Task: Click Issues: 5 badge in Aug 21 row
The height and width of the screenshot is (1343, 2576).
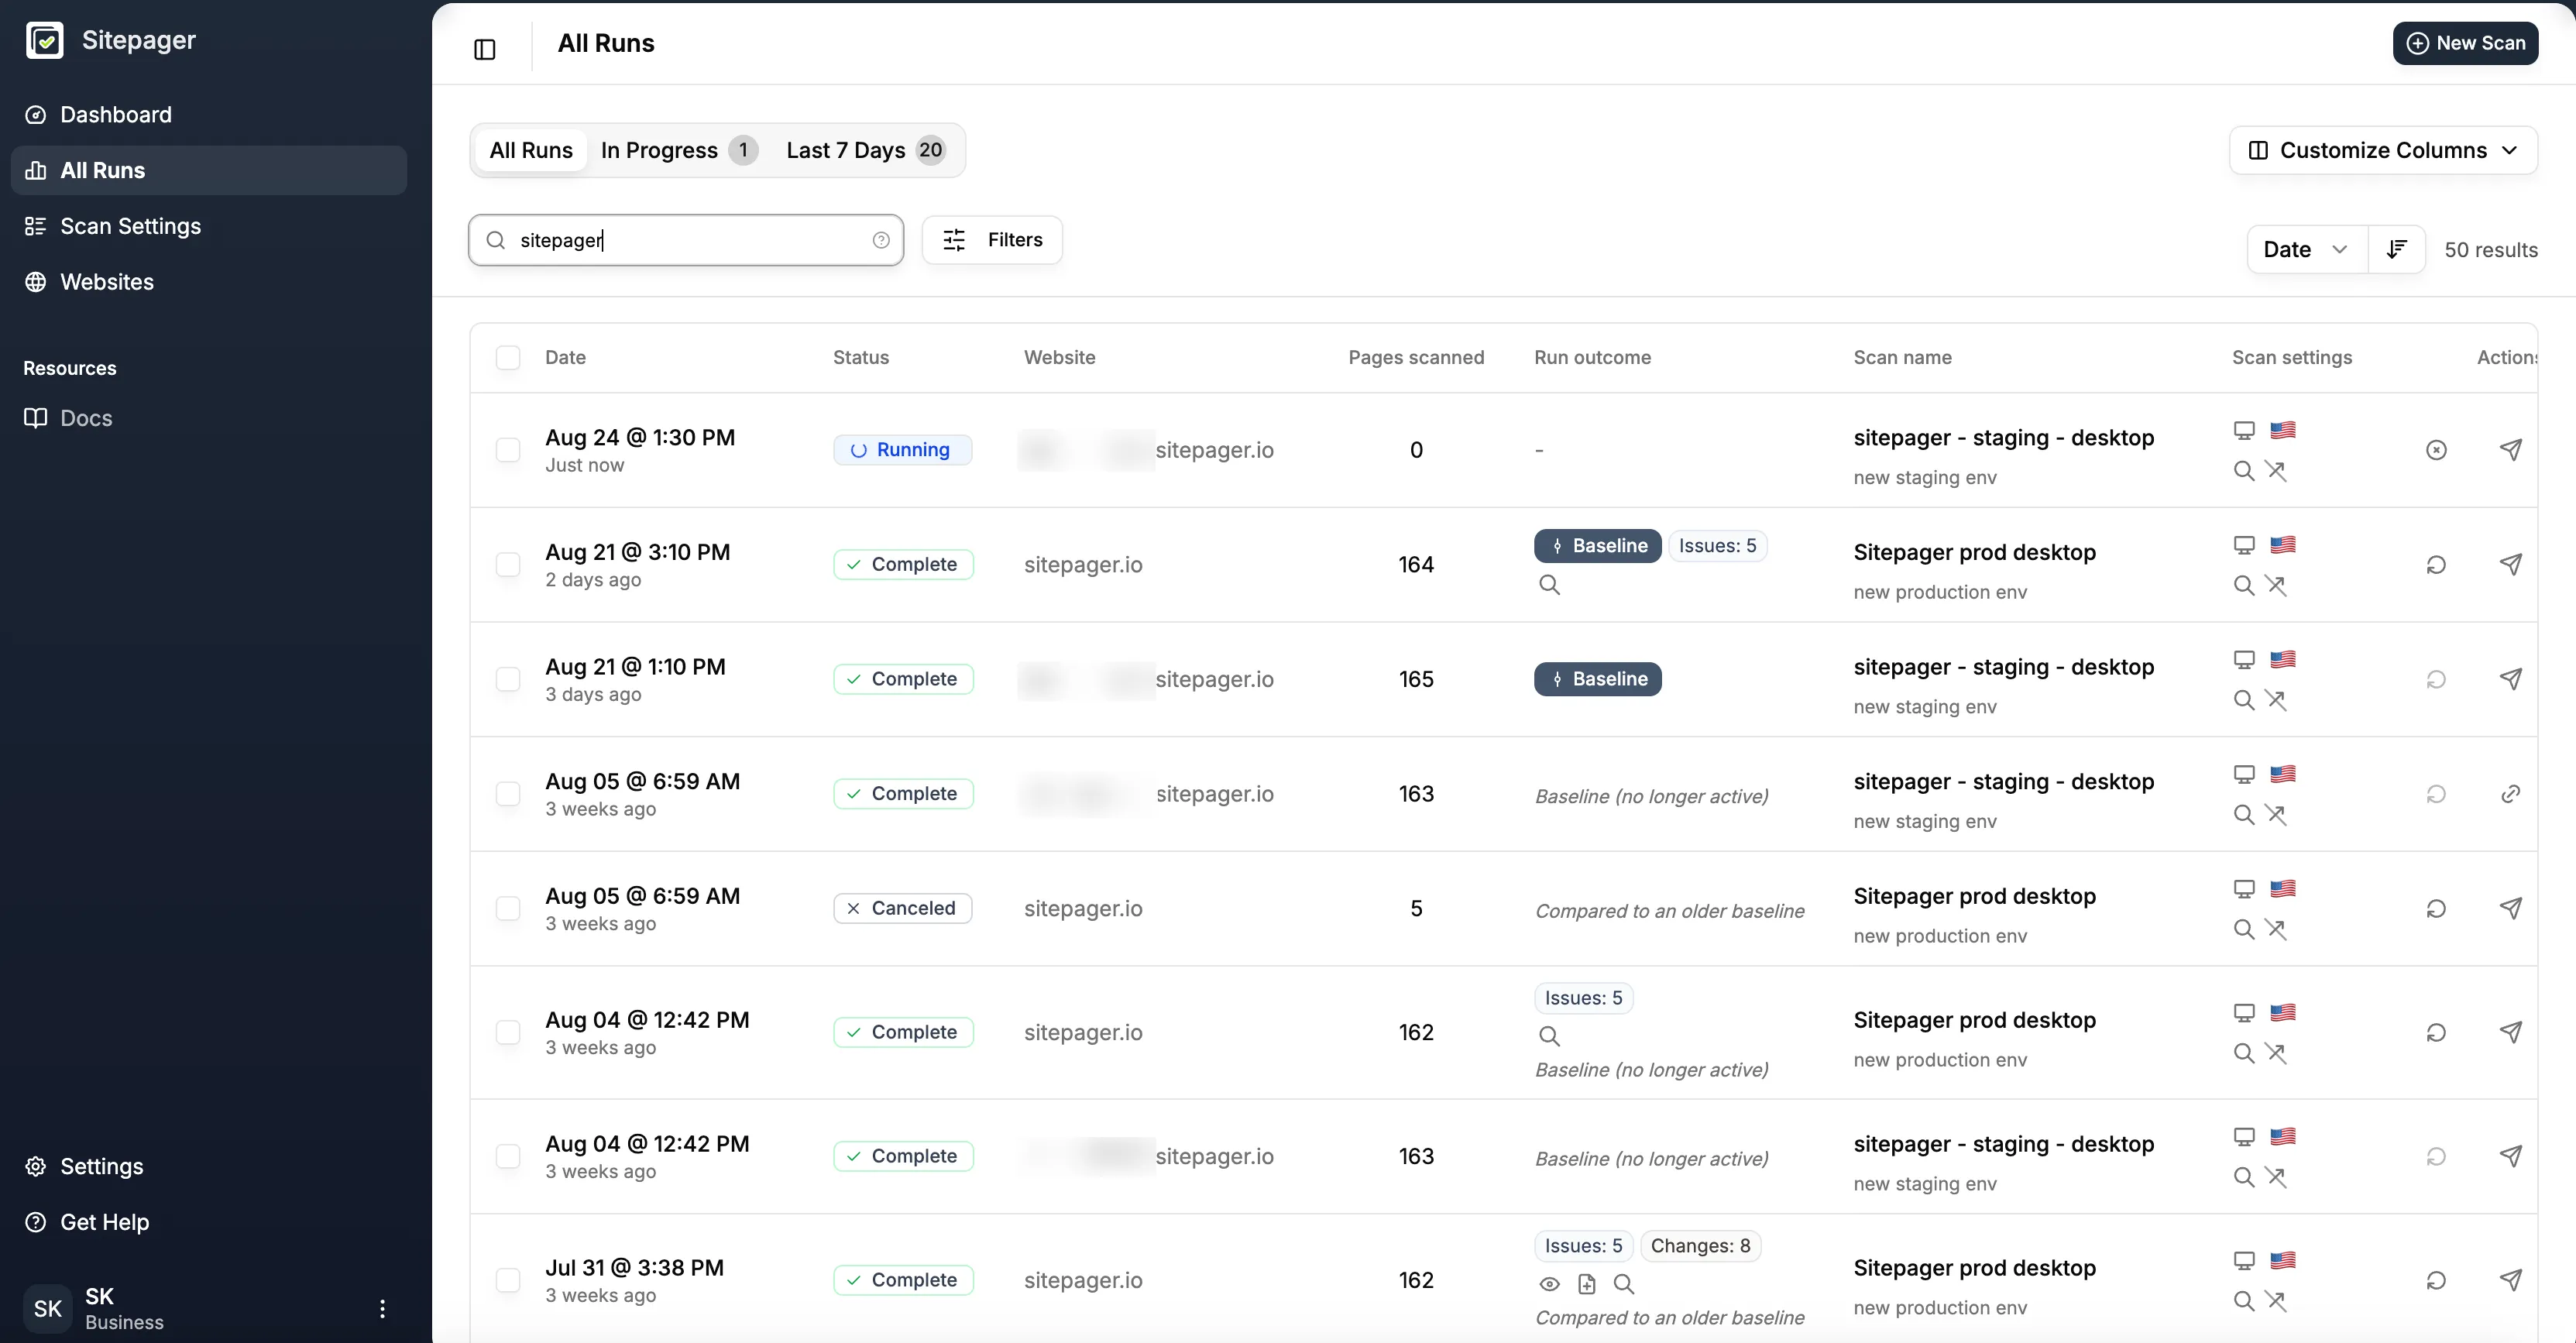Action: point(1717,546)
